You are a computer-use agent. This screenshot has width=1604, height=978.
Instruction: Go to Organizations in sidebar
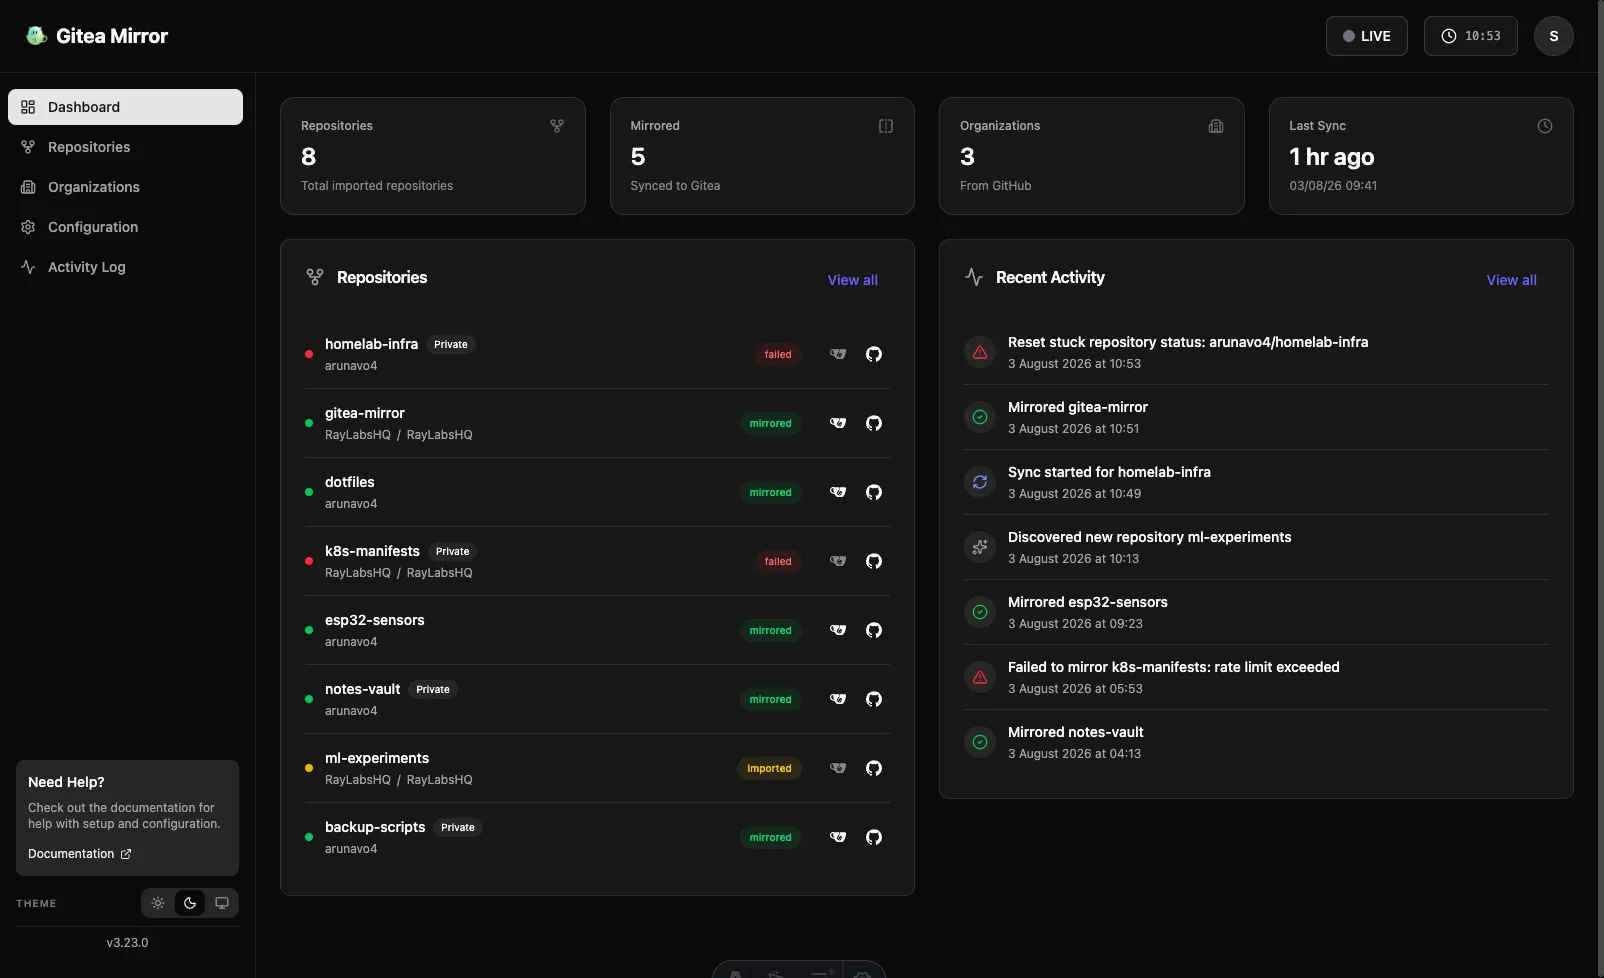tap(125, 187)
